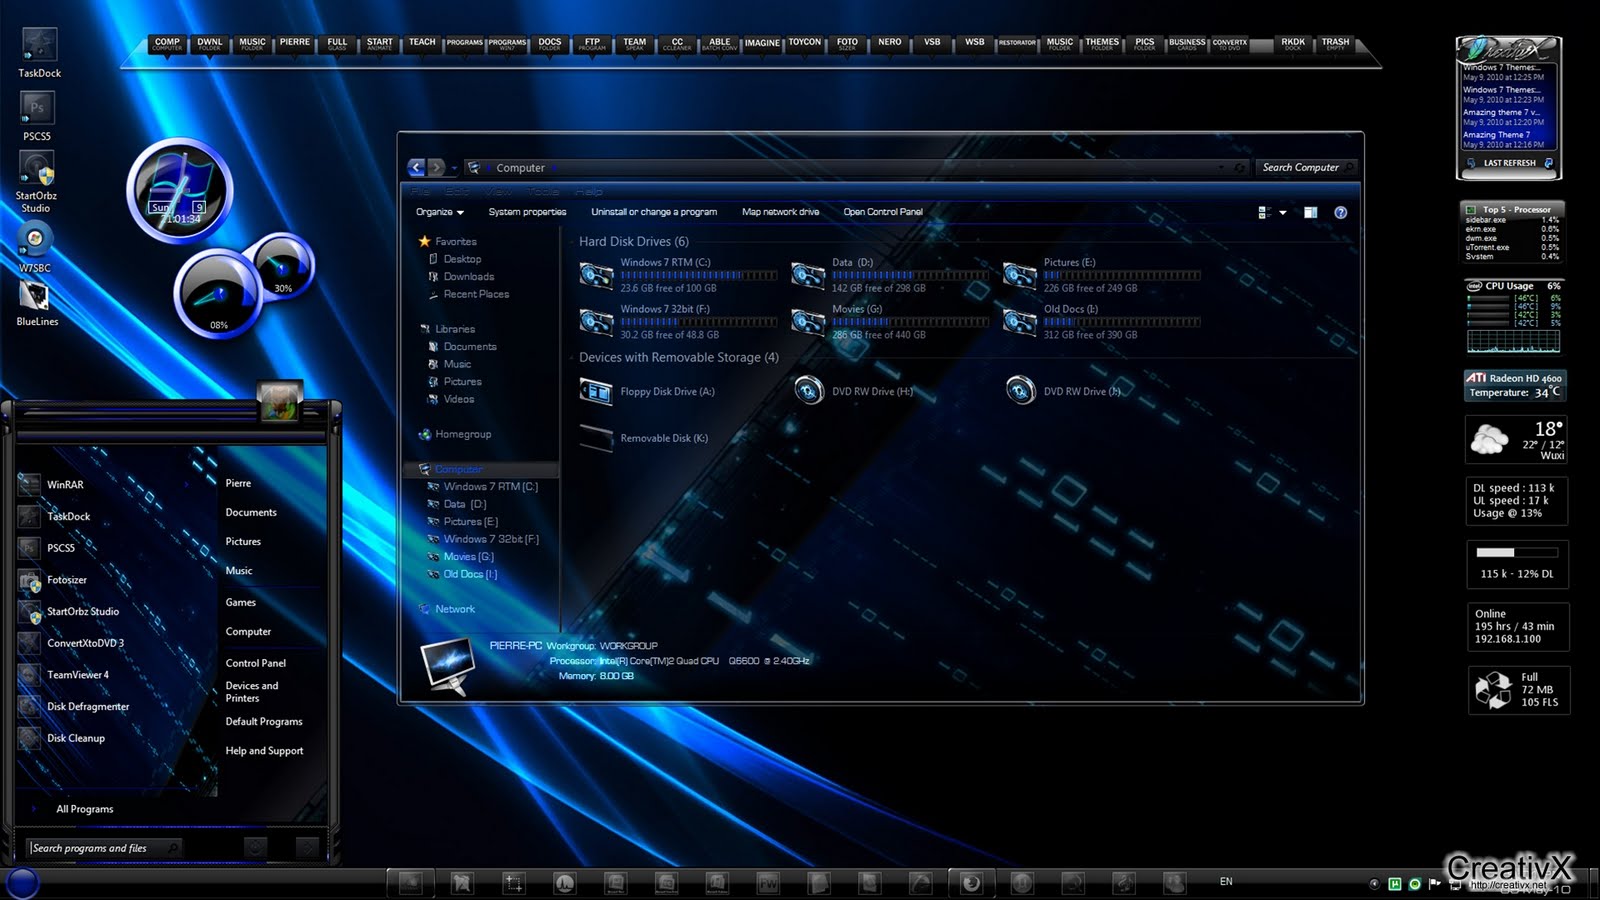The height and width of the screenshot is (900, 1600).
Task: Click WinRAR icon in the Start menu
Action: (30, 485)
